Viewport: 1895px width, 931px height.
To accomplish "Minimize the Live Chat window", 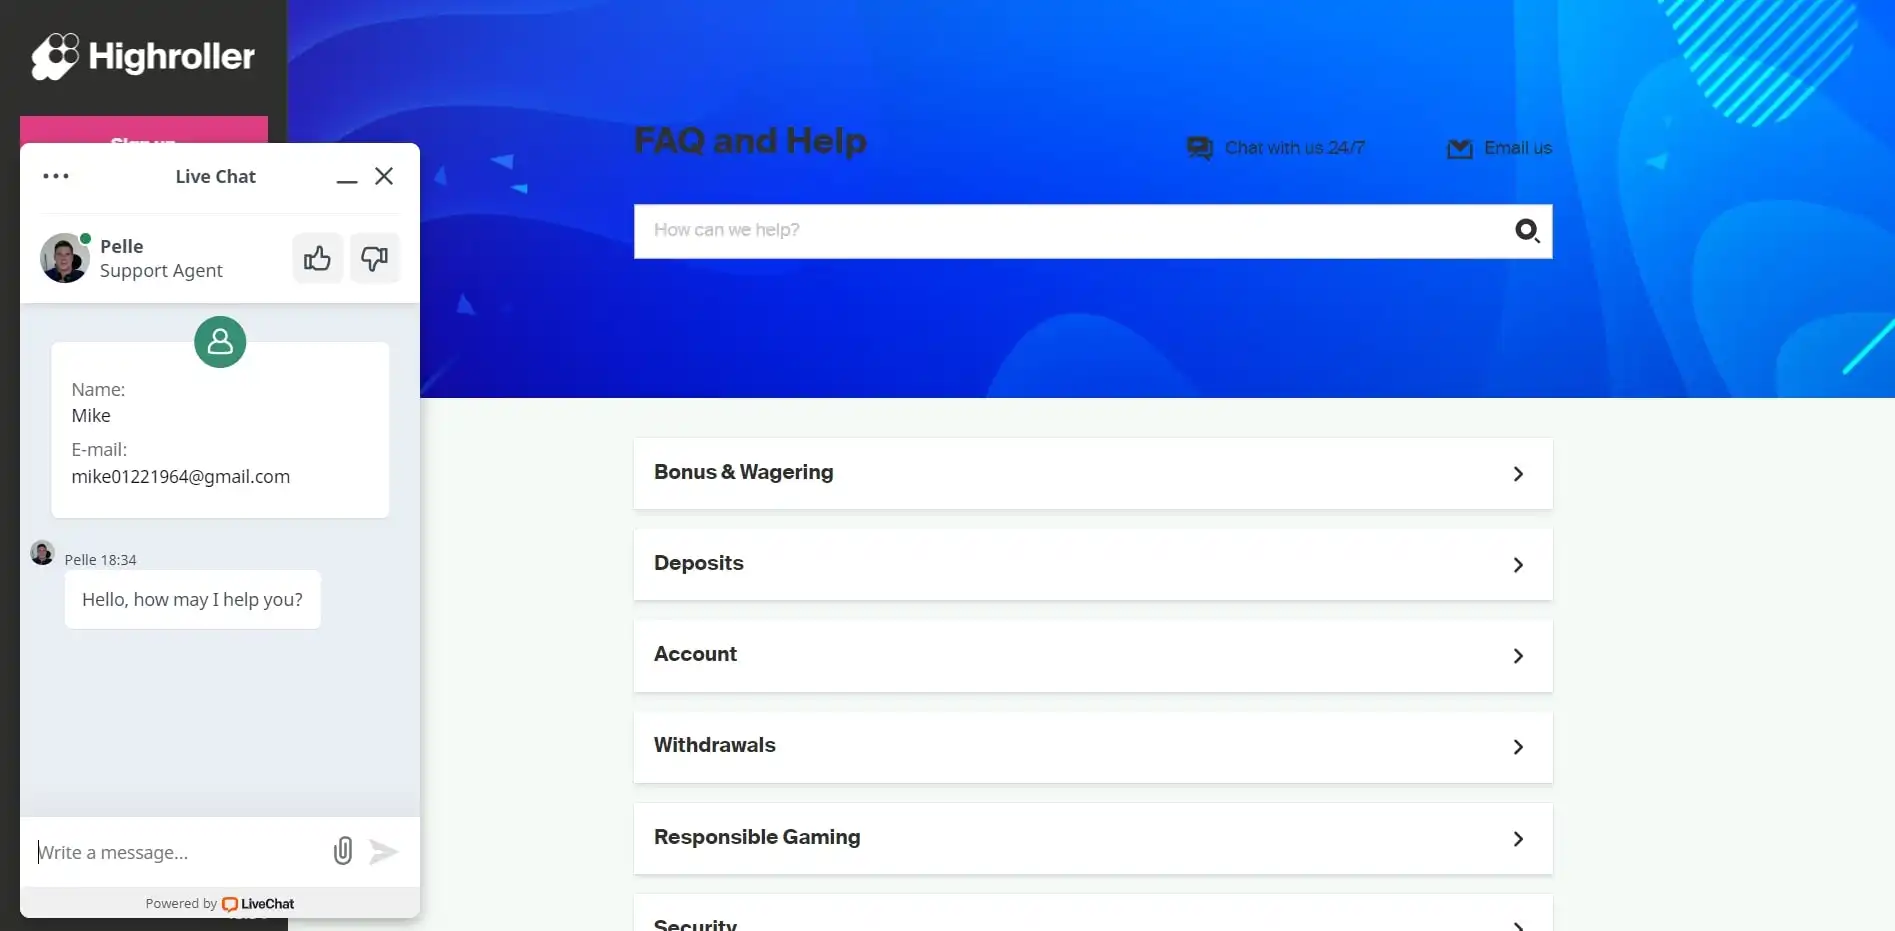I will coord(347,177).
